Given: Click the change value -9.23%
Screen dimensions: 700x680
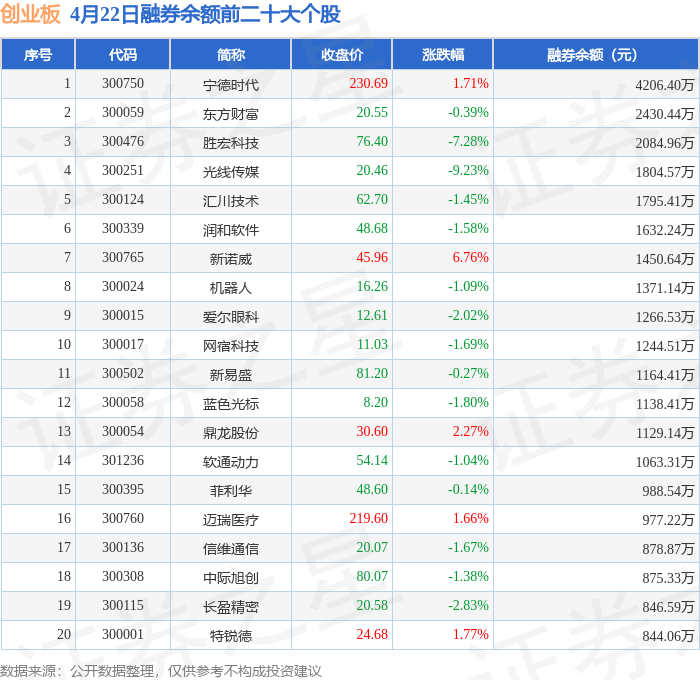Looking at the screenshot, I should click(x=468, y=170).
